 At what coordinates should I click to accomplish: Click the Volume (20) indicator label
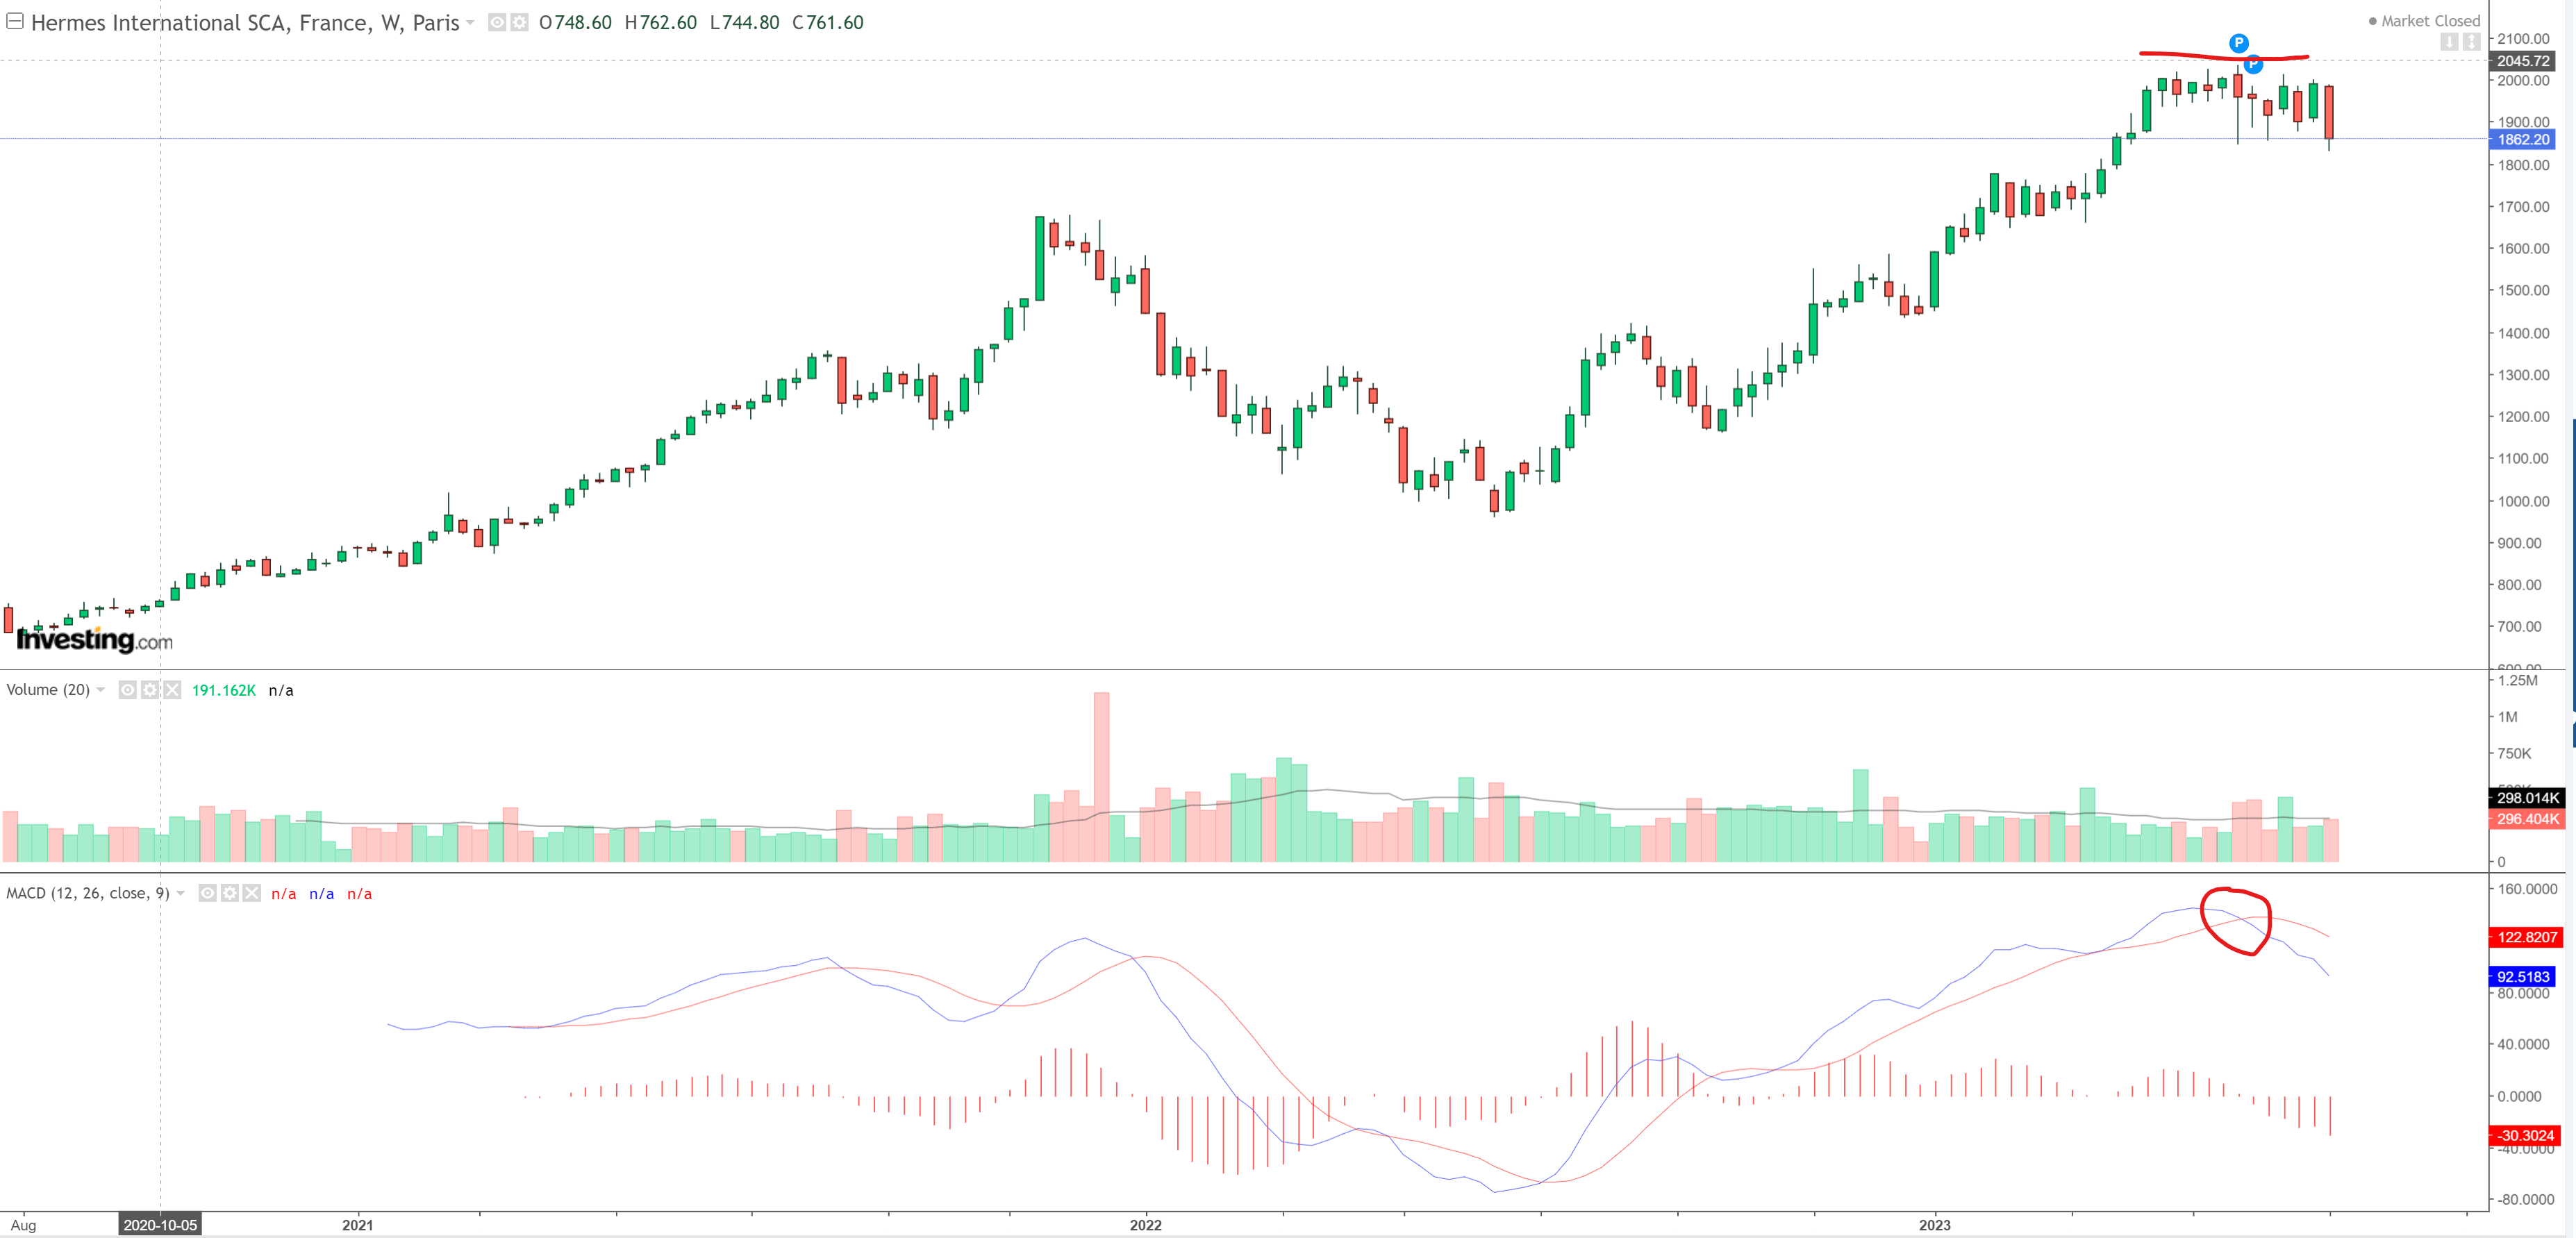(x=48, y=690)
